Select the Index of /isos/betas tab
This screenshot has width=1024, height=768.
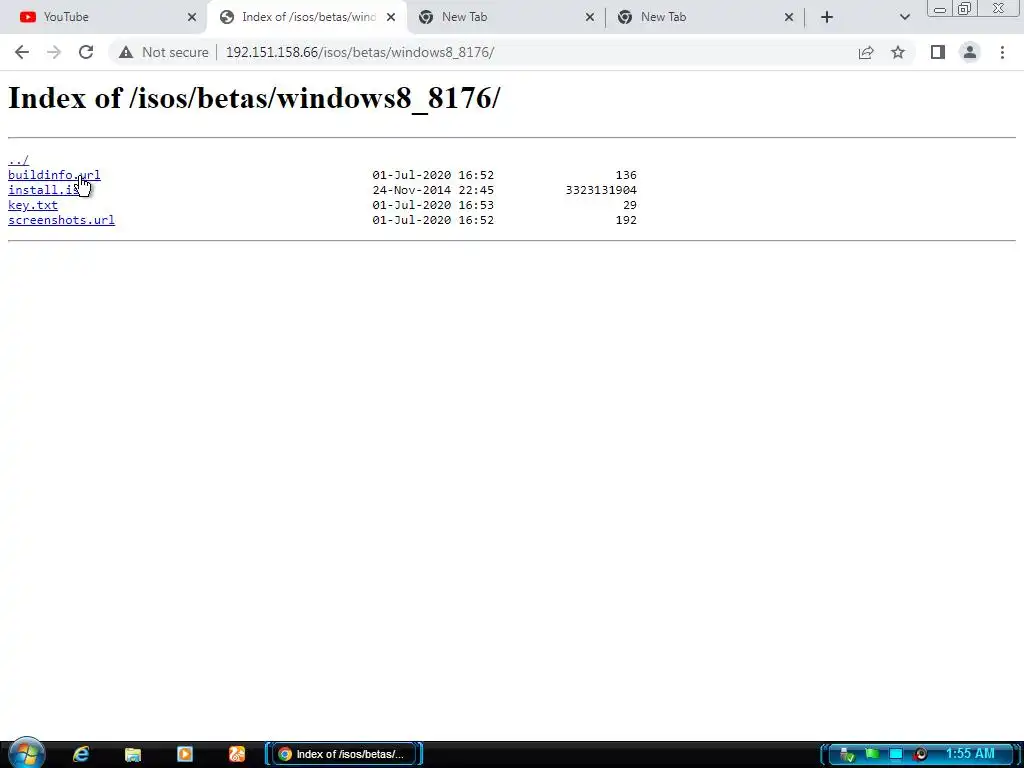(306, 17)
